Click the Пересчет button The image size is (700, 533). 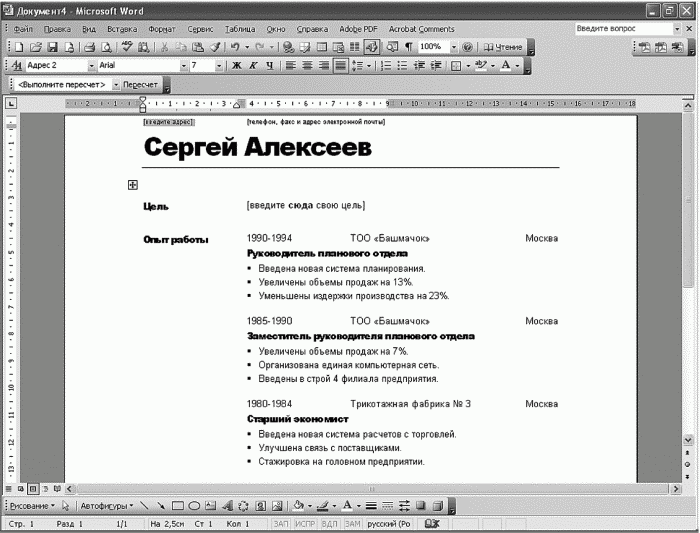click(140, 84)
